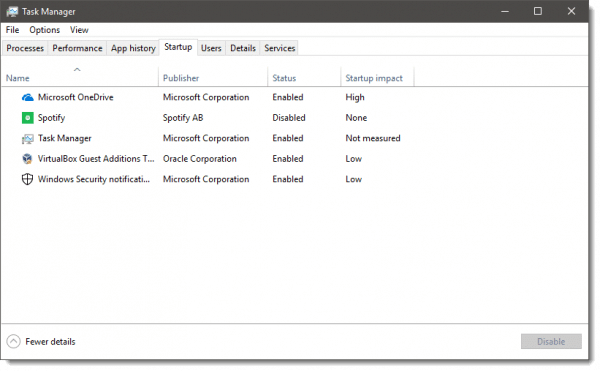Switch to the Processes tab
The height and width of the screenshot is (371, 600).
pyautogui.click(x=25, y=48)
